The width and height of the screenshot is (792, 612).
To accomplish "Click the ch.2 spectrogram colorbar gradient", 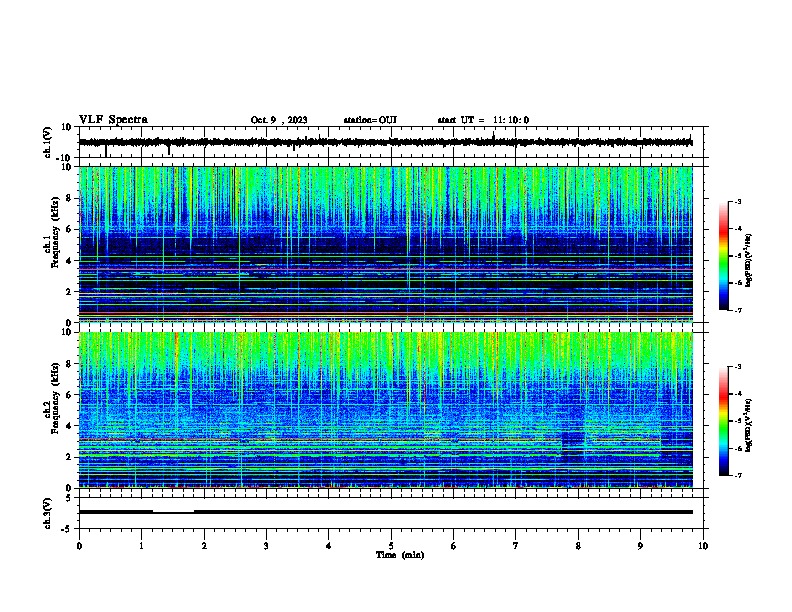I will (x=724, y=421).
